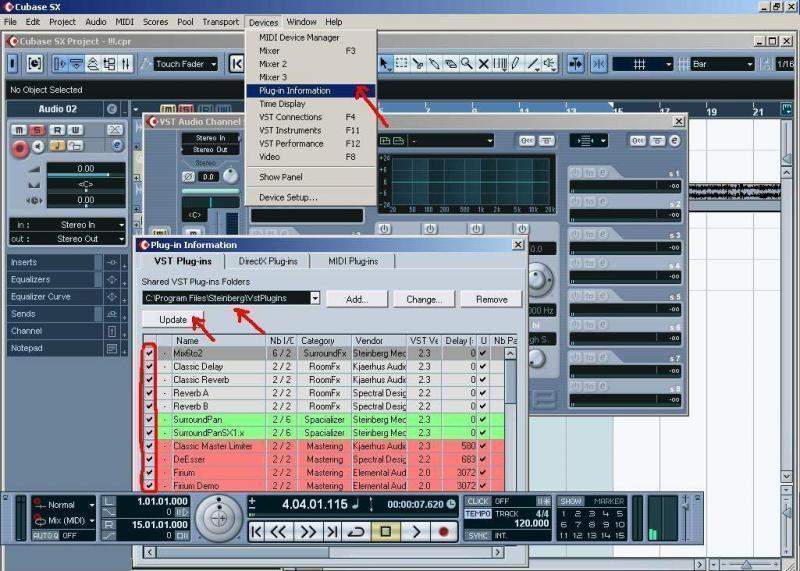
Task: Toggle the Cycle loop button in the transport
Action: coord(355,532)
